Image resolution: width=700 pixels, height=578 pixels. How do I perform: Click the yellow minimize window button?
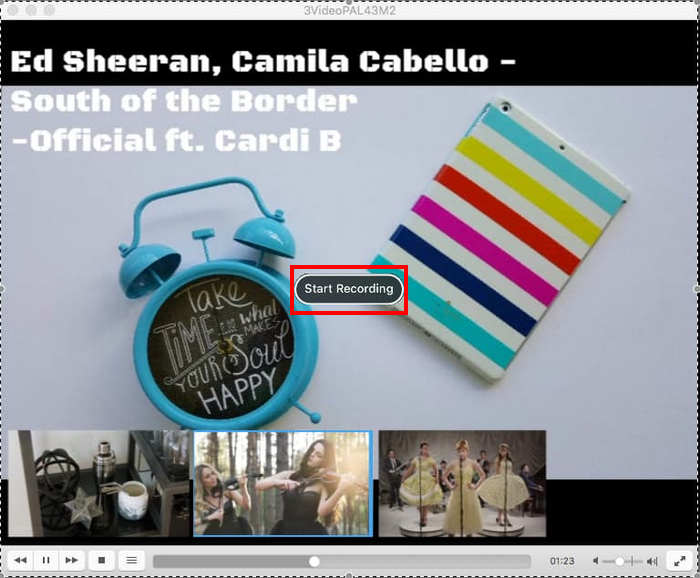pyautogui.click(x=31, y=10)
